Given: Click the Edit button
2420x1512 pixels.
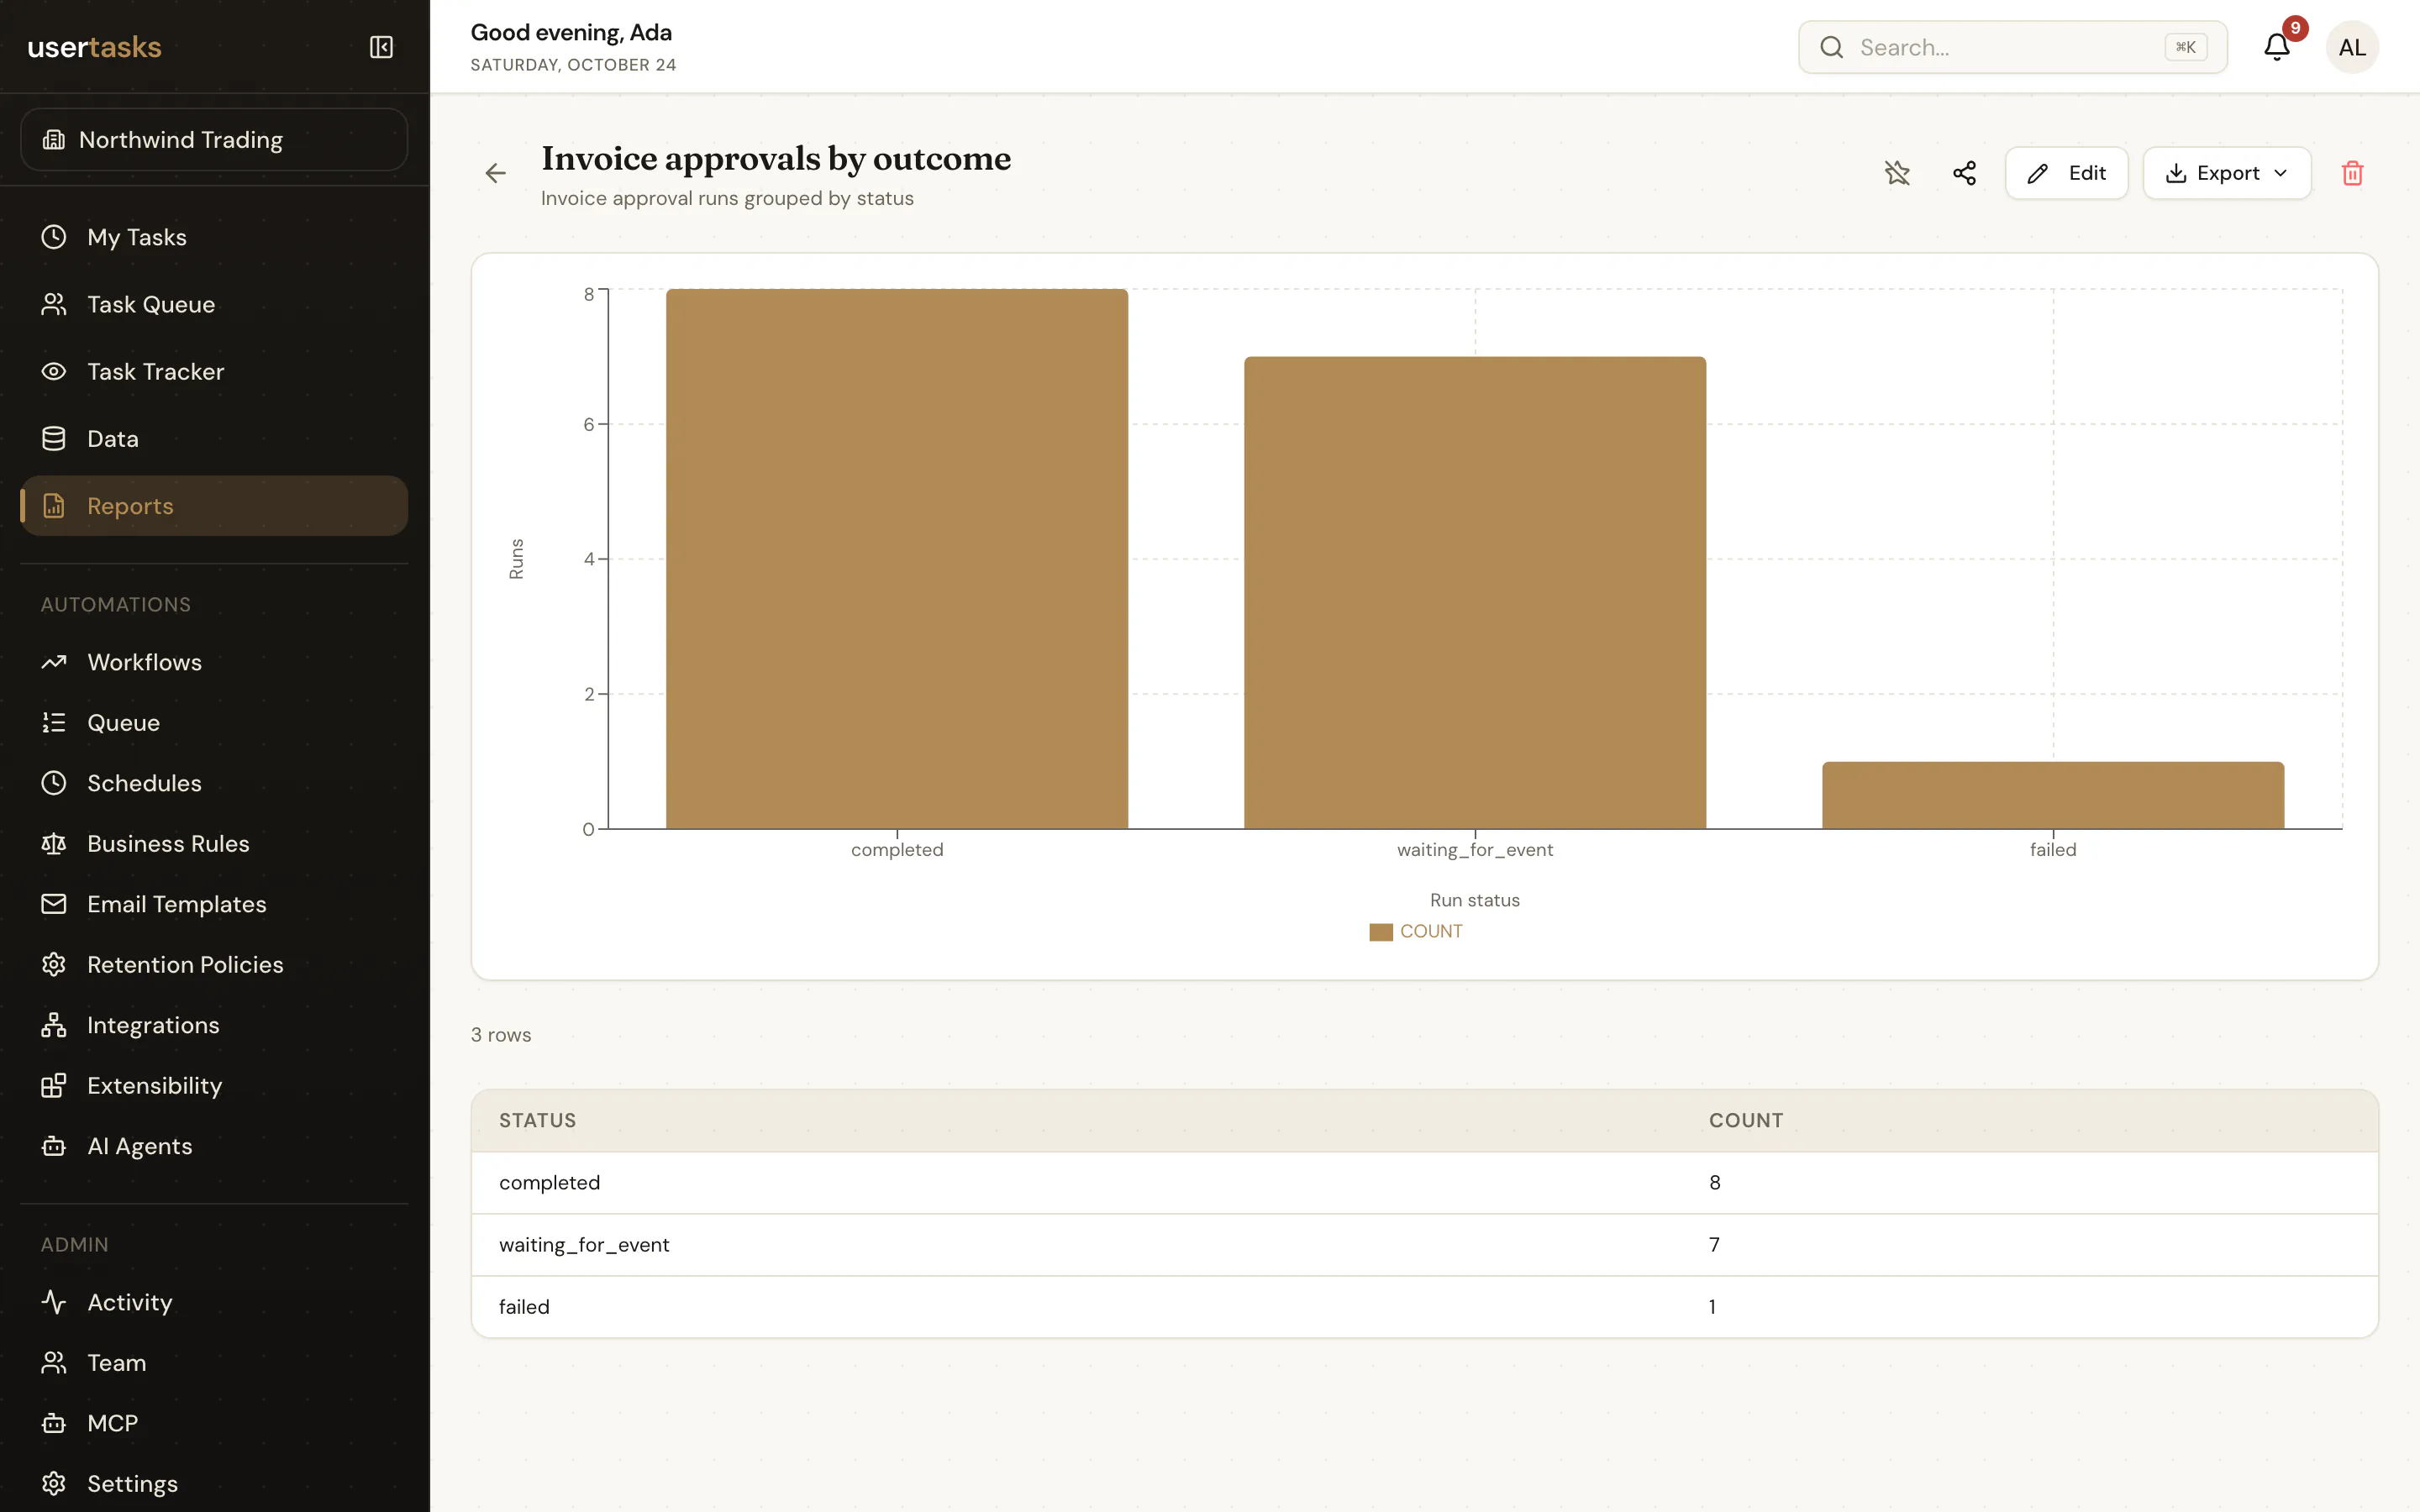Looking at the screenshot, I should [x=2066, y=173].
